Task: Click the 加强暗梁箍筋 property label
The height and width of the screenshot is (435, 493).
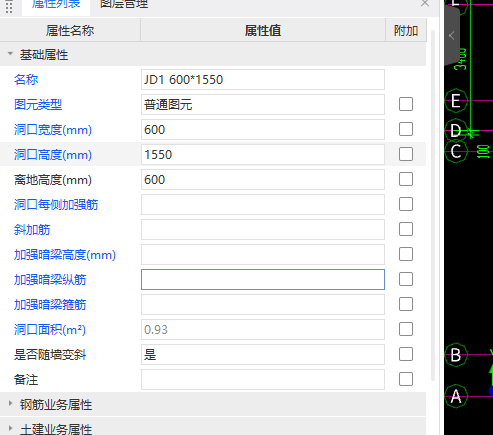Action: click(50, 305)
